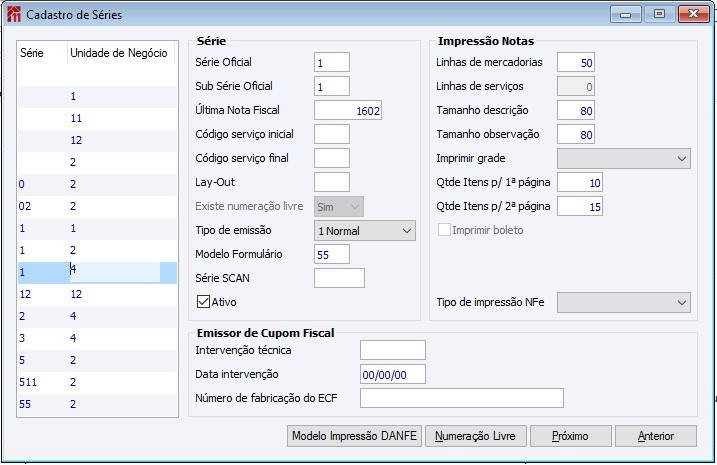Click the application icon in title bar
This screenshot has width=717, height=465.
(x=13, y=15)
